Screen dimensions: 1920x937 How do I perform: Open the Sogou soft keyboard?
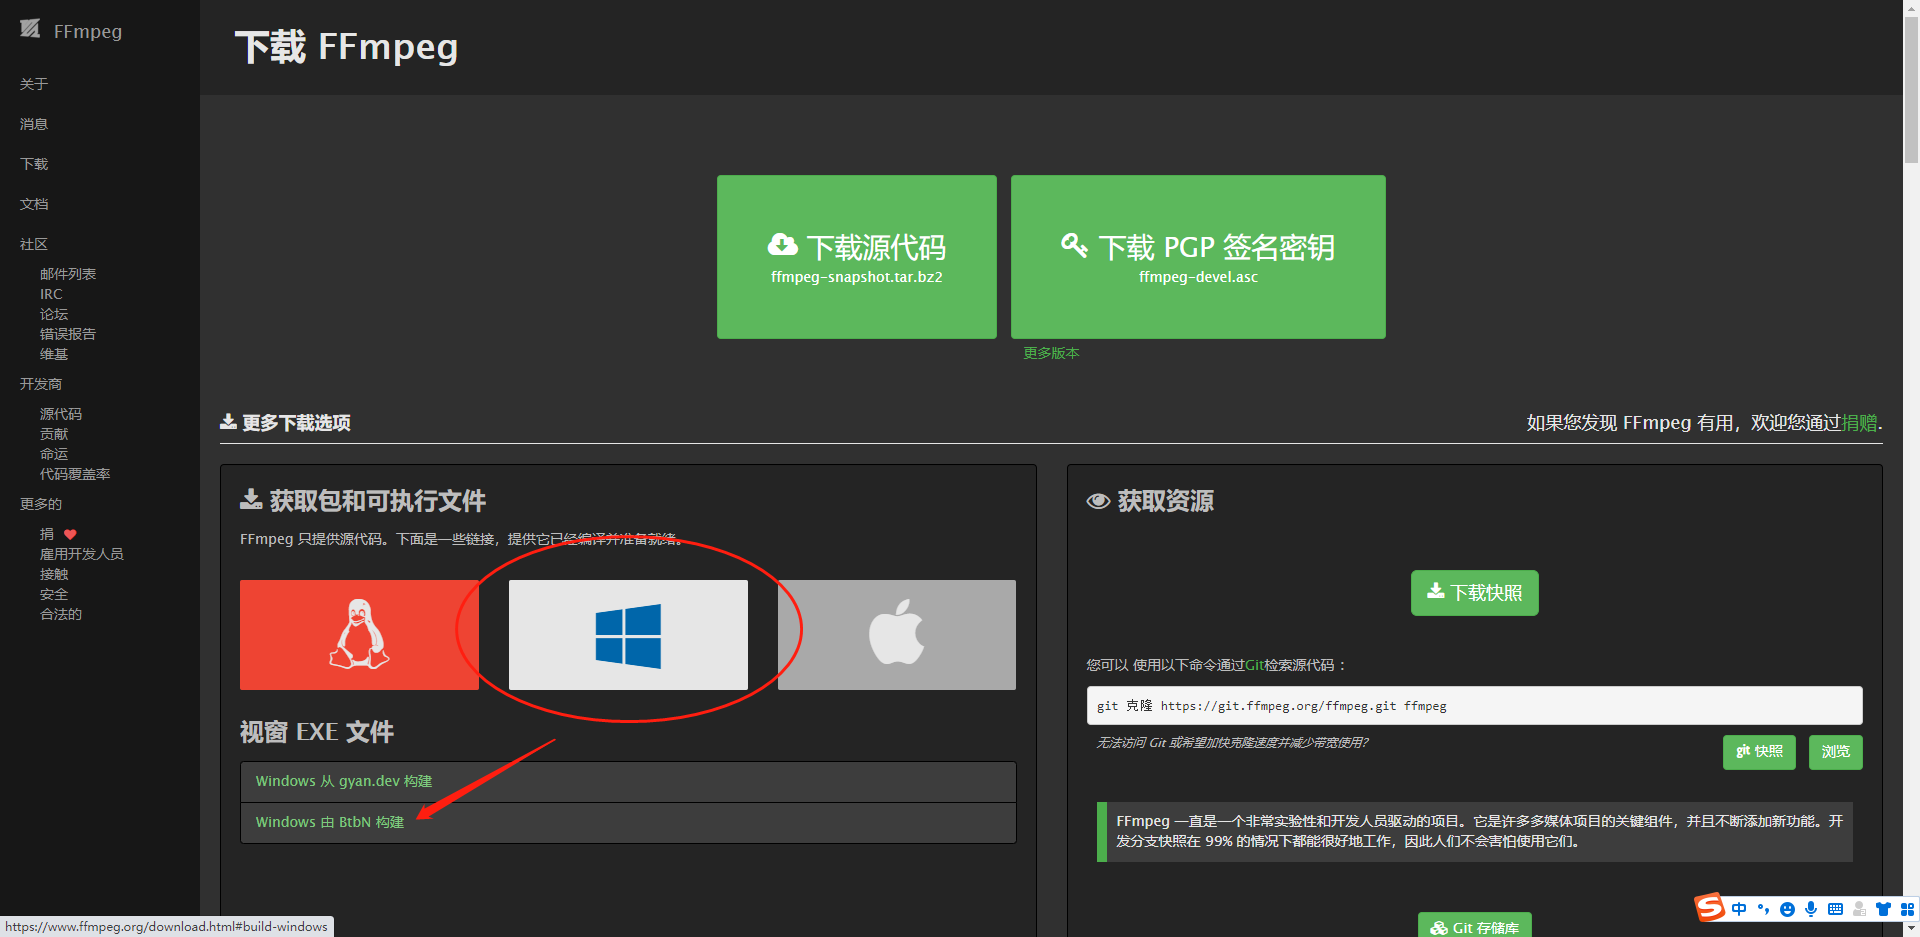point(1835,909)
